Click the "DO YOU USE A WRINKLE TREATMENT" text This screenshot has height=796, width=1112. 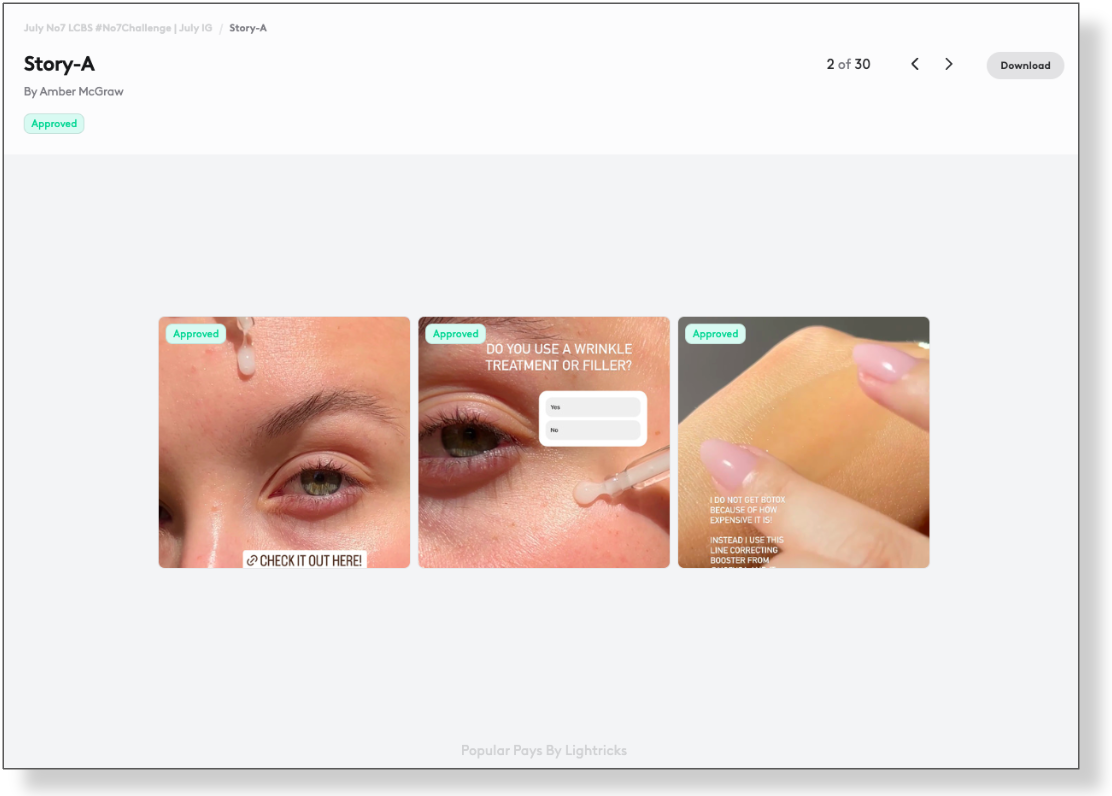coord(558,358)
